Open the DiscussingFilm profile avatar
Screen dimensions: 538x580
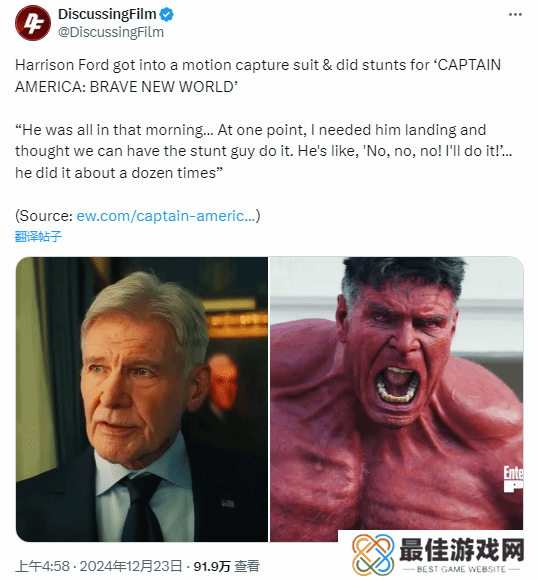tap(33, 23)
